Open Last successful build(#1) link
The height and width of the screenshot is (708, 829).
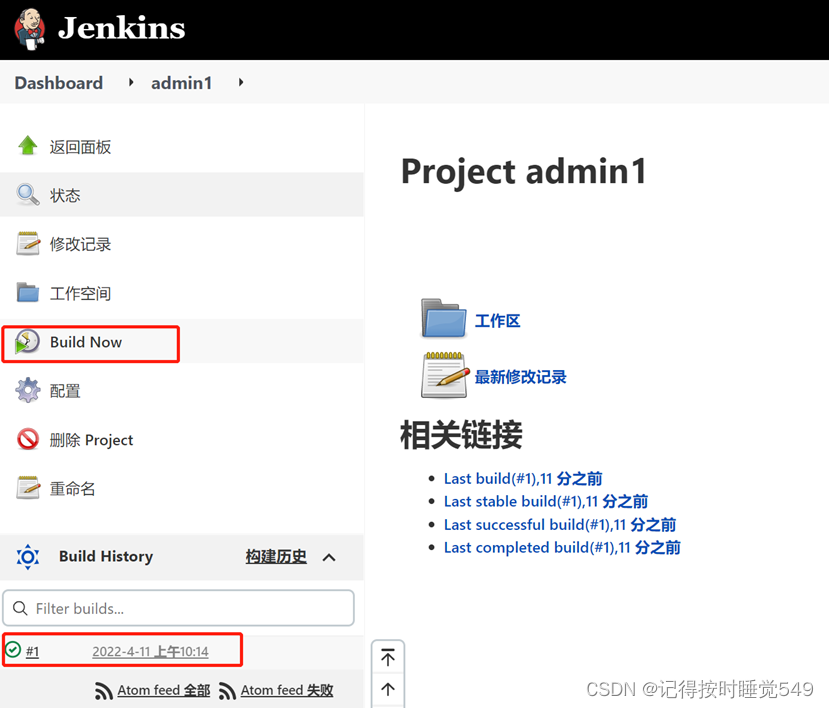pyautogui.click(x=560, y=525)
